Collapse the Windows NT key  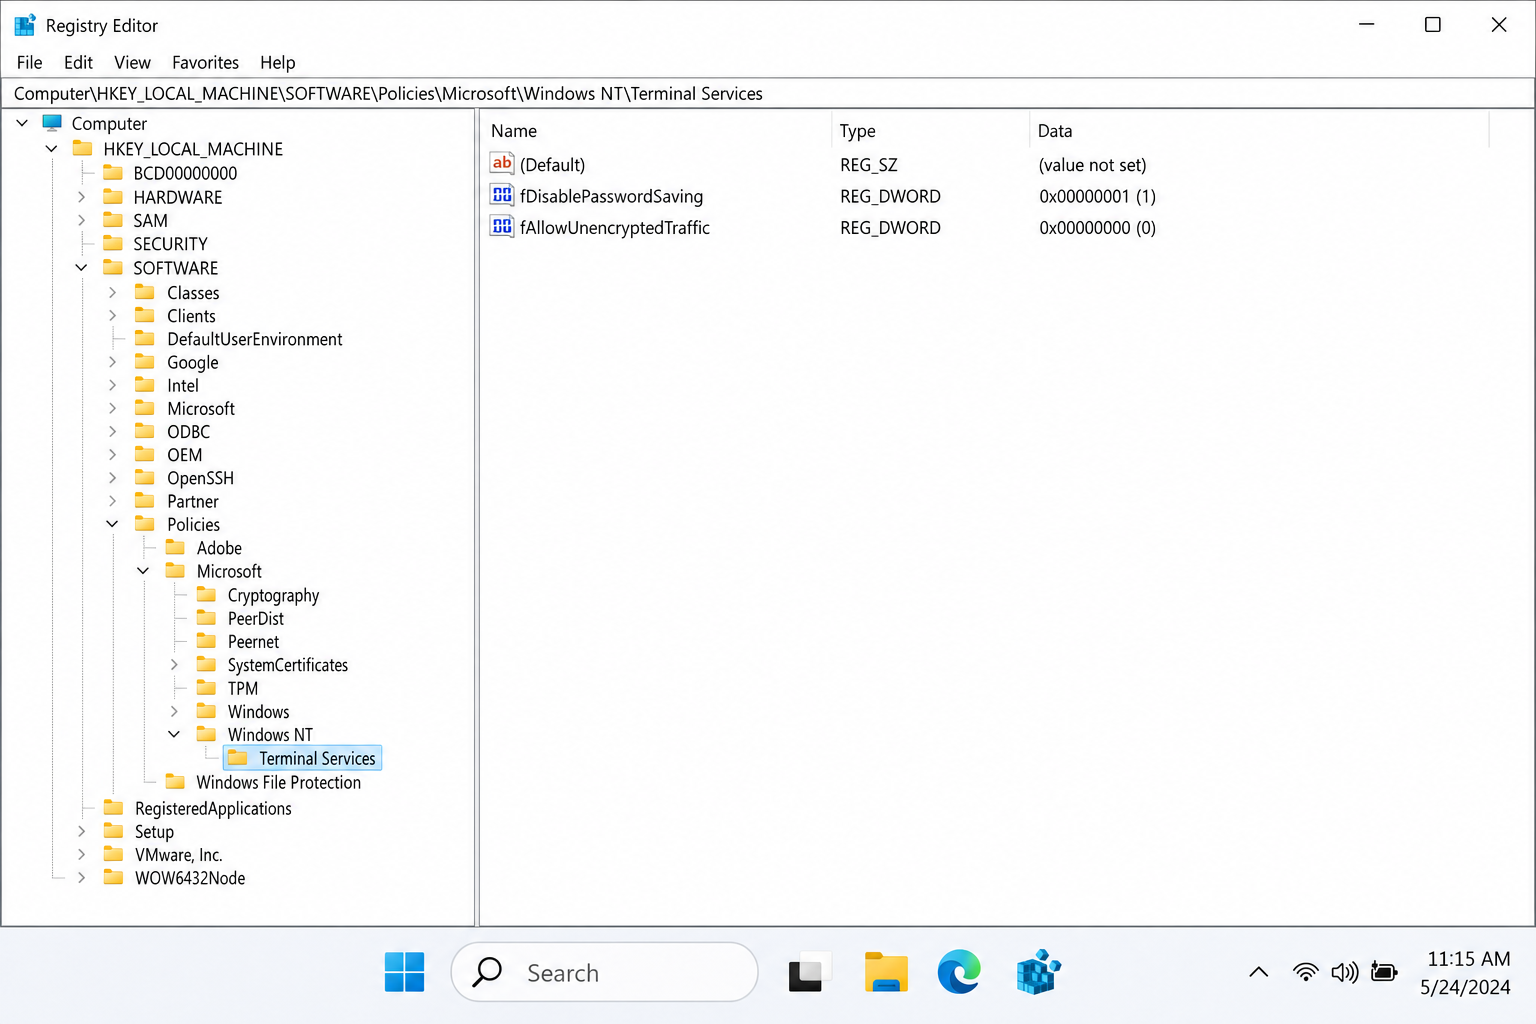174,734
